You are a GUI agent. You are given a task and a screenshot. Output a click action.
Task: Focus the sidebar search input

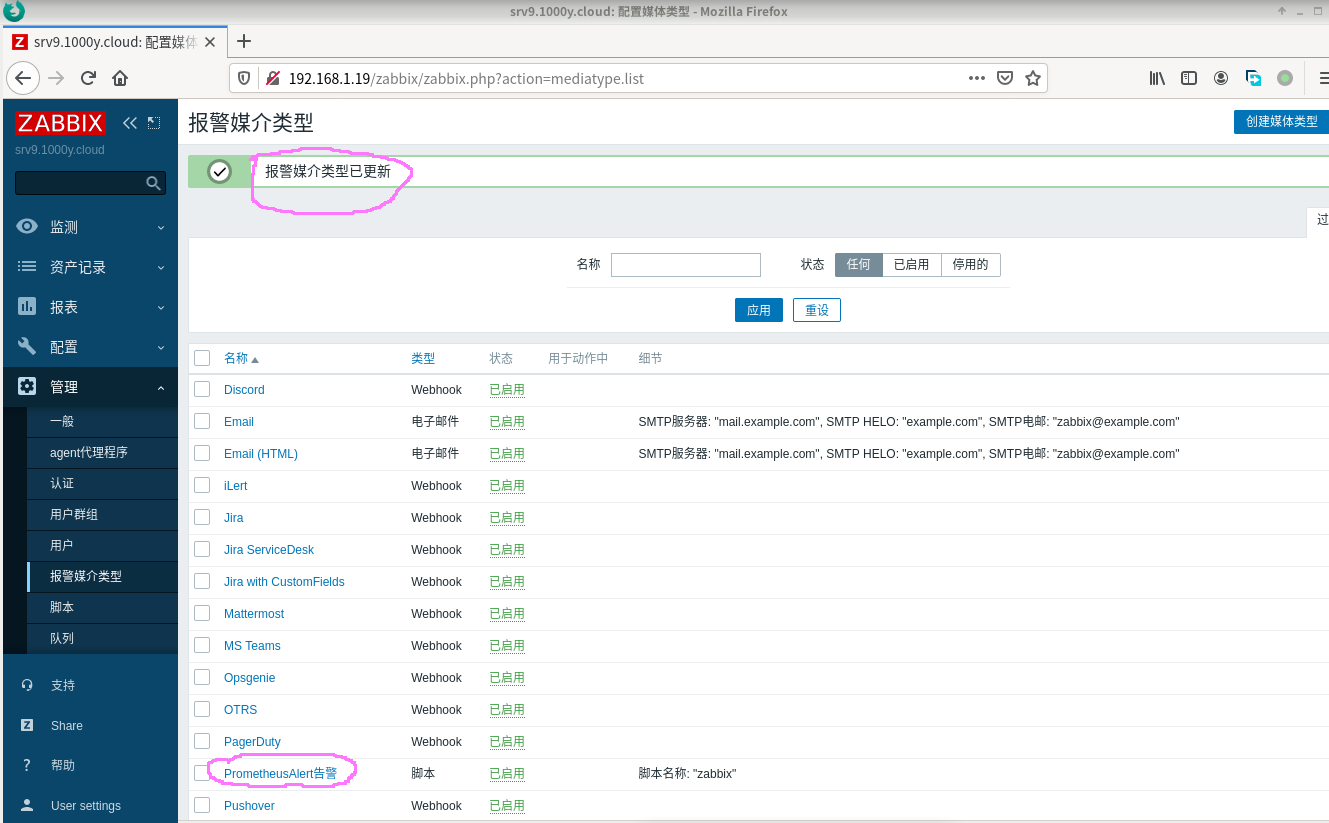(x=81, y=183)
